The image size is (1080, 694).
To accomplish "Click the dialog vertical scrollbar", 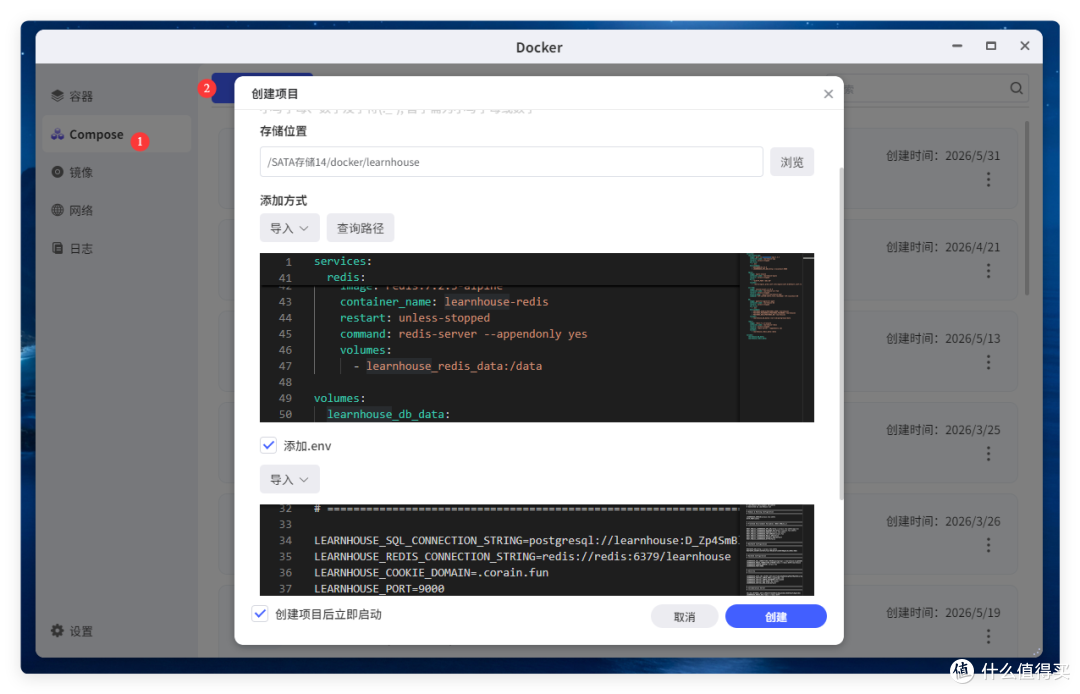I will tap(841, 334).
